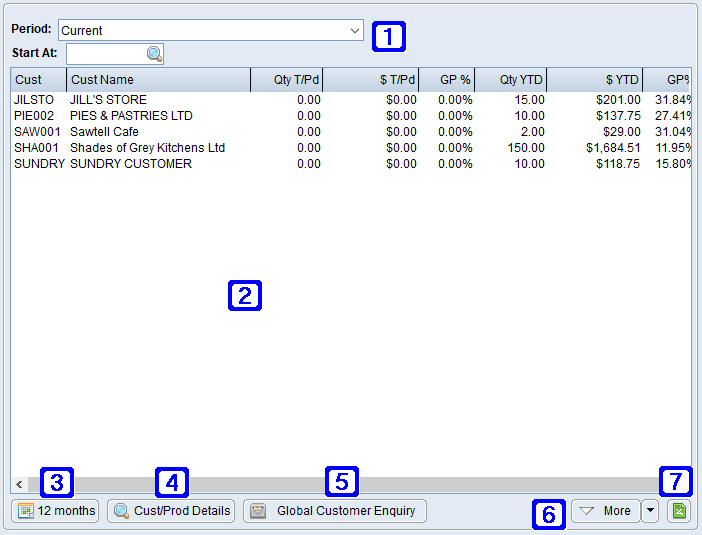Click $1,684.51 YTD value
The image size is (702, 535).
[613, 148]
